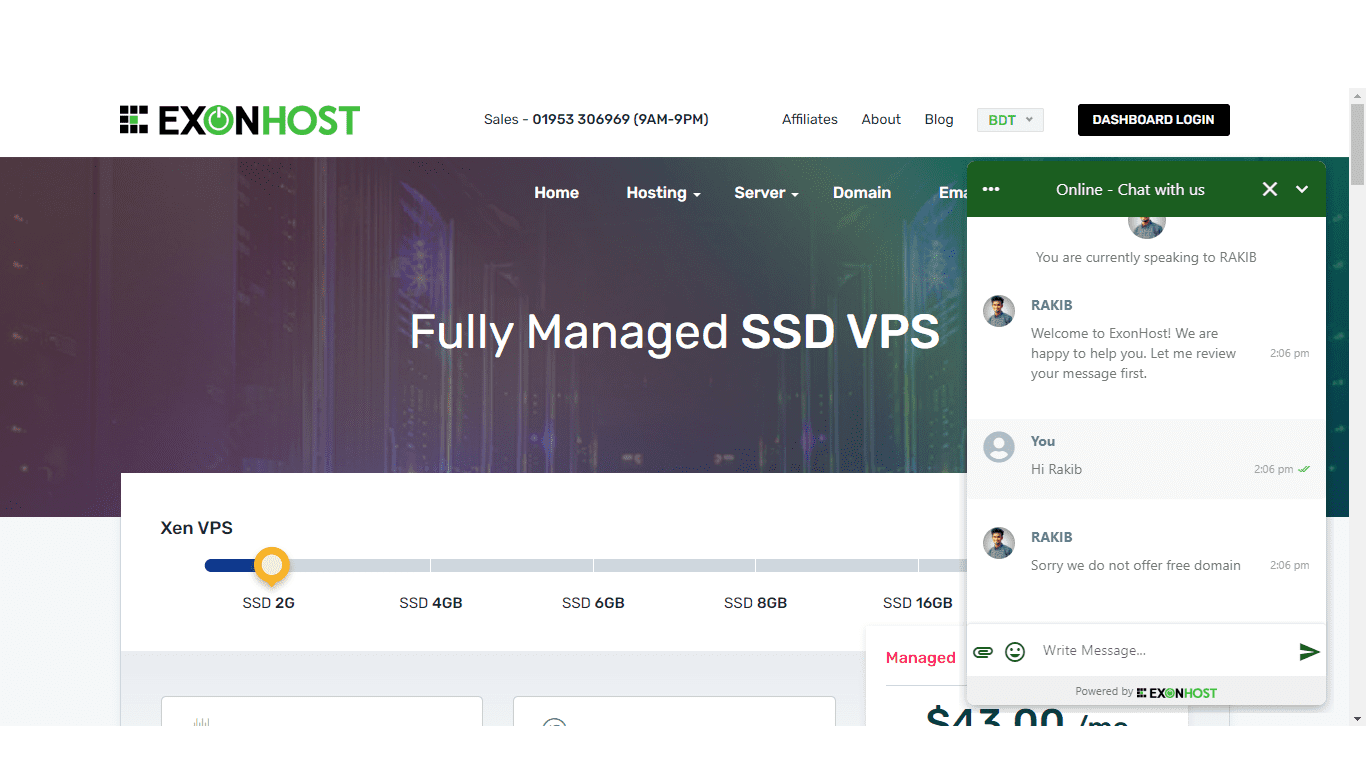1366x768 pixels.
Task: Click the orange Xen VPS slider handle
Action: (272, 565)
